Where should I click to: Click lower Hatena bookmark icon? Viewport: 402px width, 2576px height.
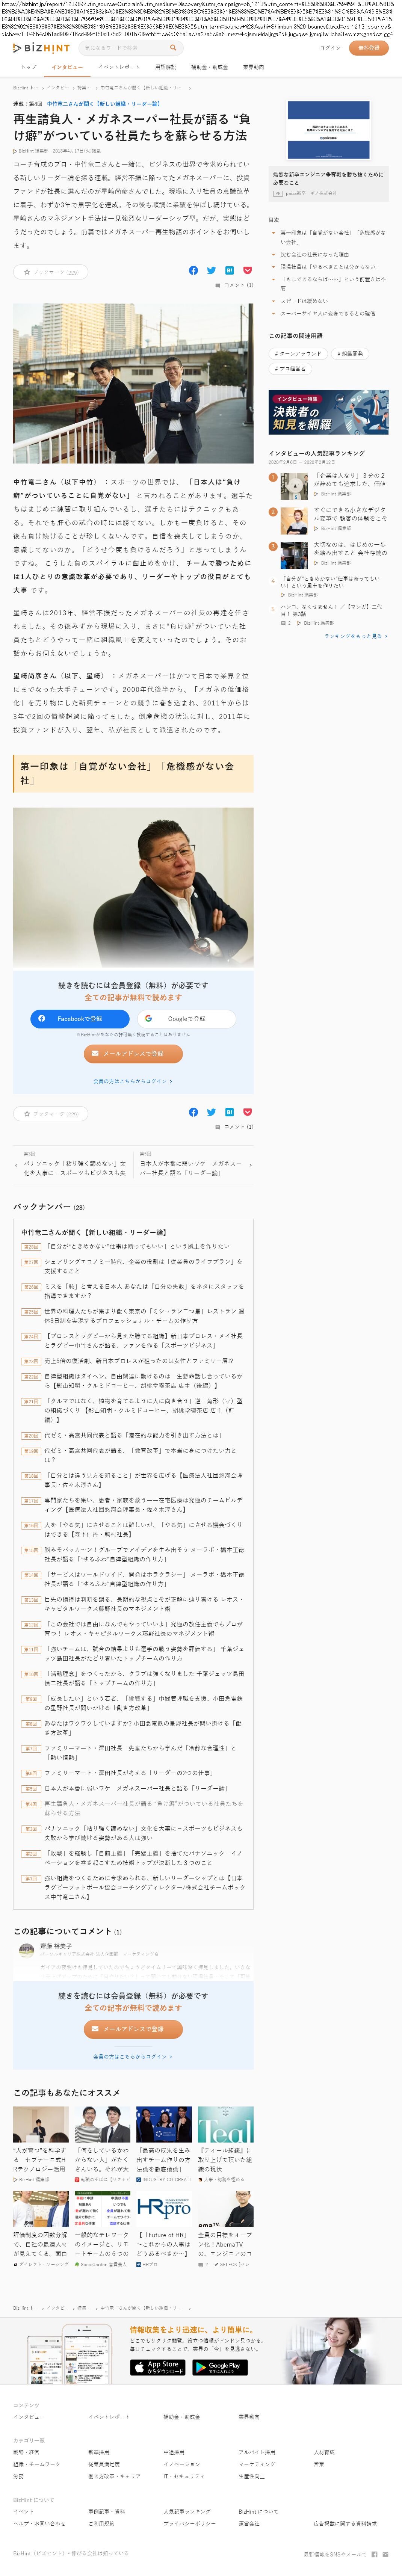tap(229, 1112)
